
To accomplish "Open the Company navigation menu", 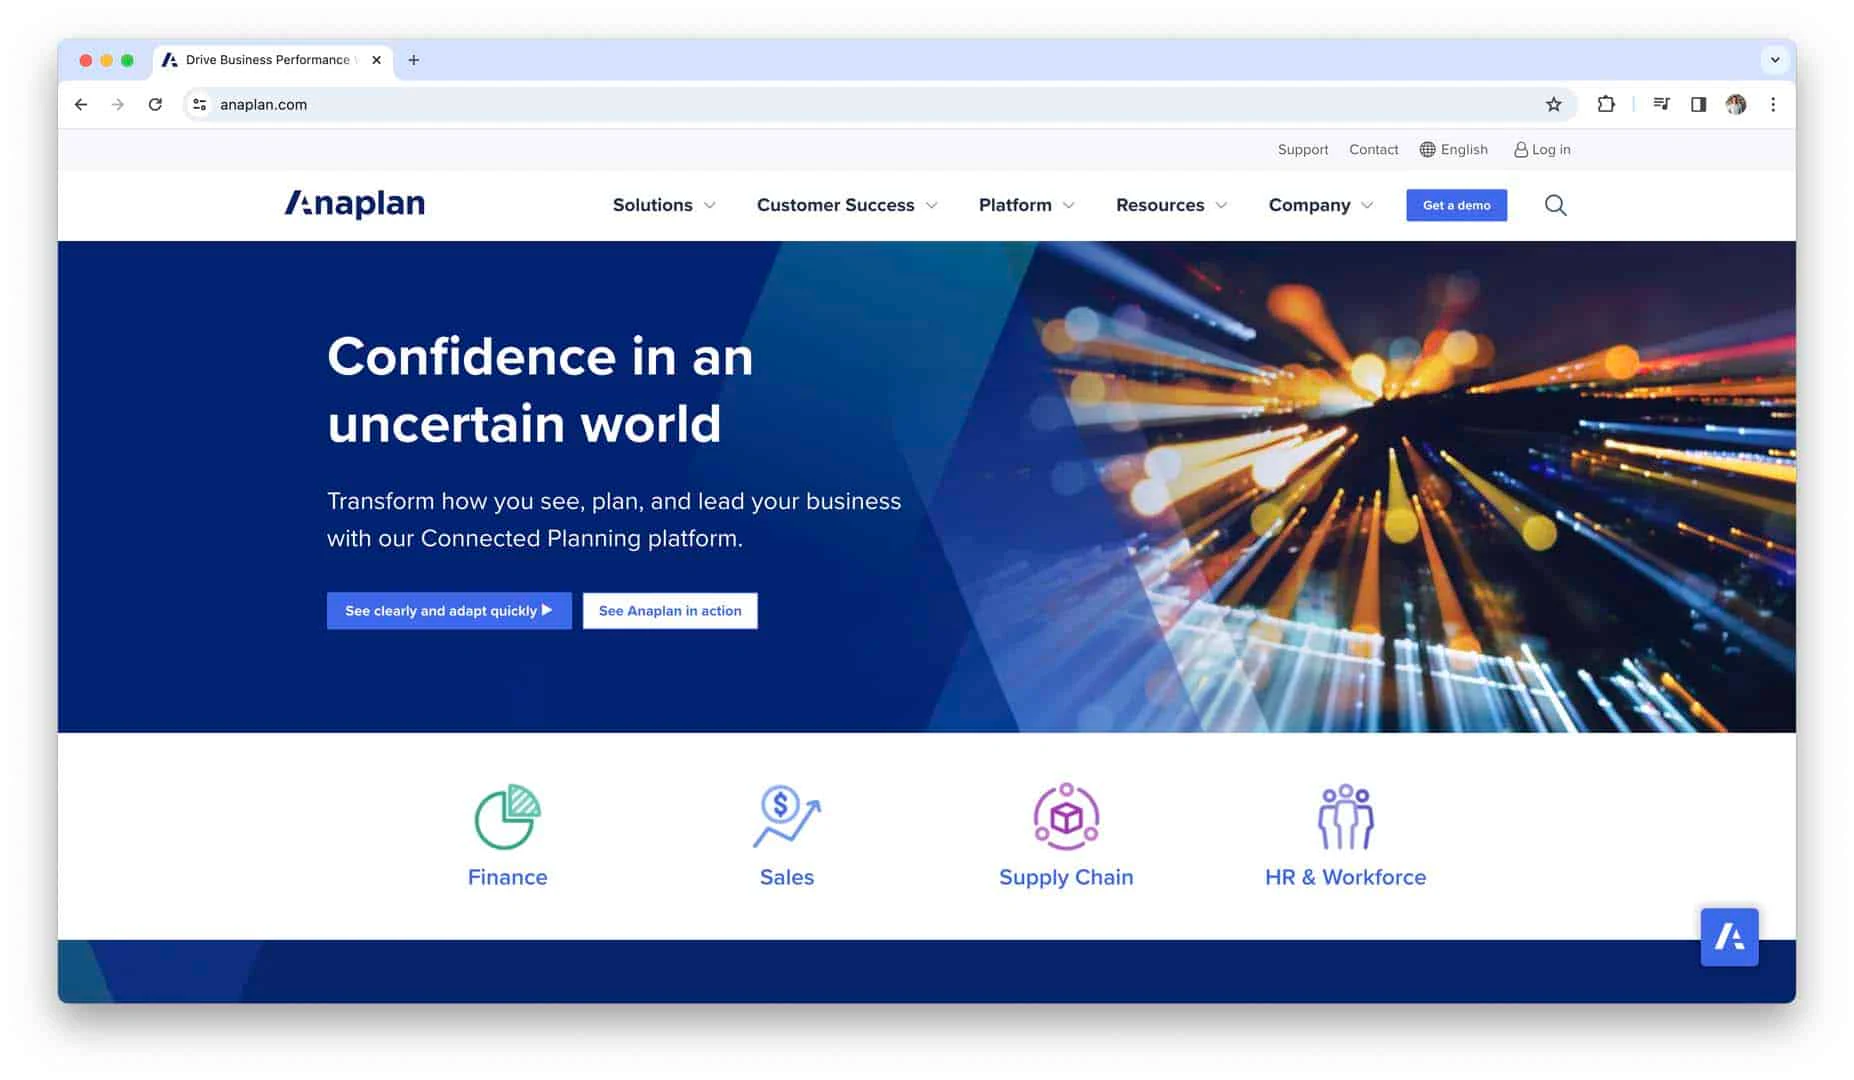I will coord(1310,205).
